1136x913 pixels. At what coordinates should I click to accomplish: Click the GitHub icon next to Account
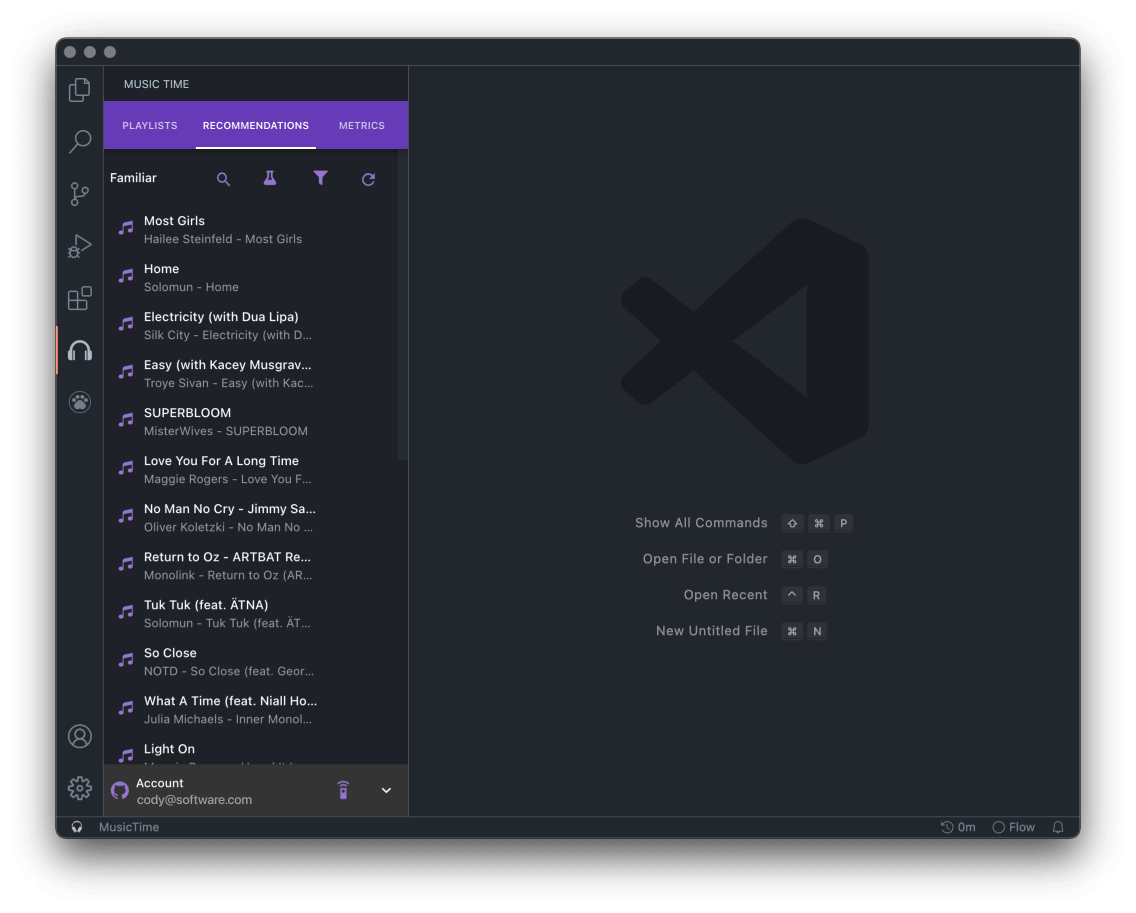120,790
